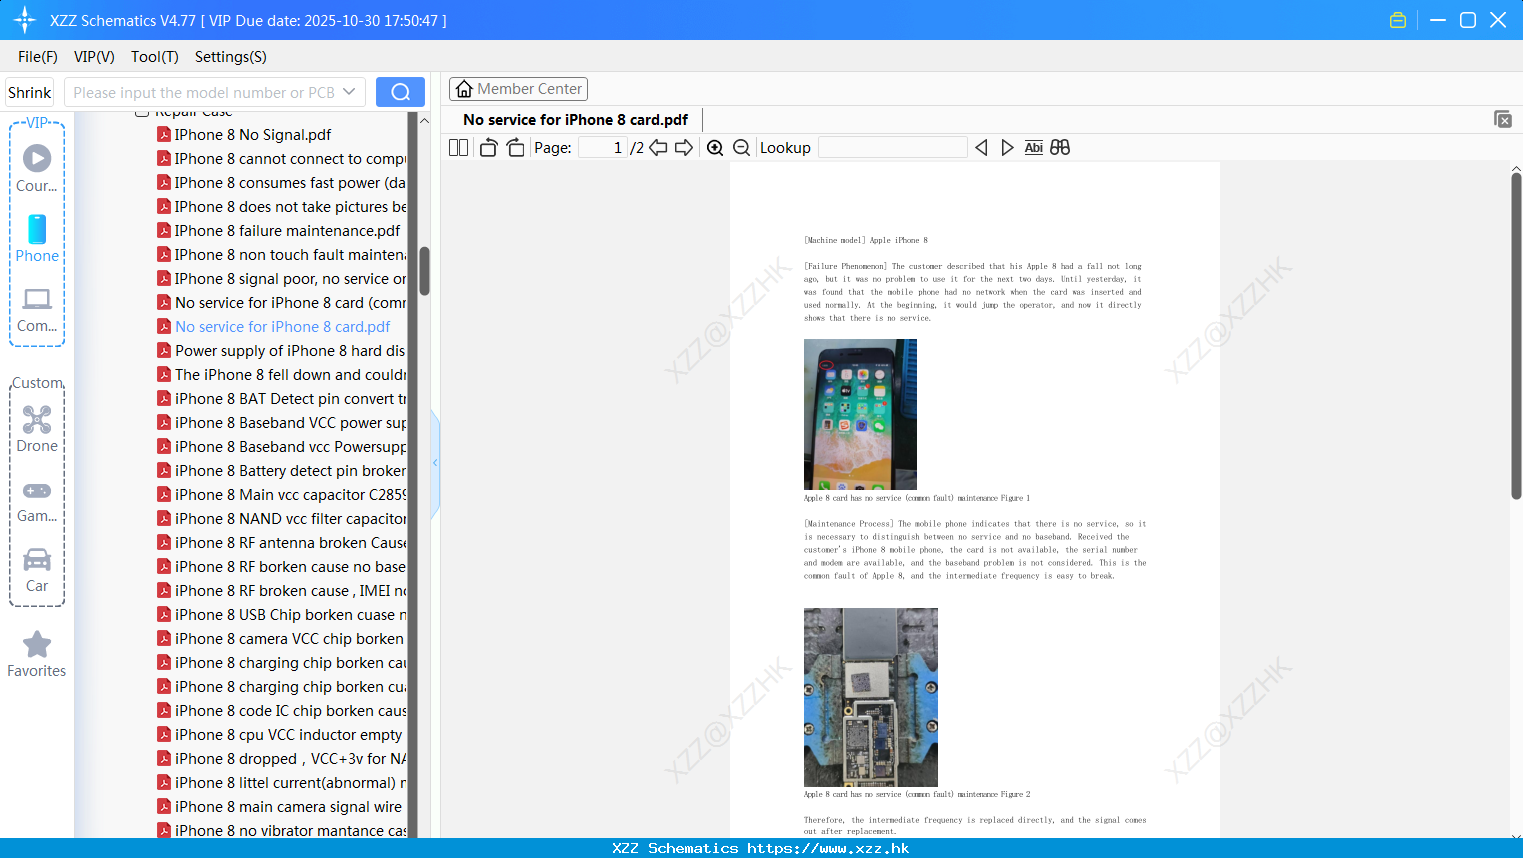Go to the next page arrow
Screen dimensions: 1523x858
click(684, 148)
